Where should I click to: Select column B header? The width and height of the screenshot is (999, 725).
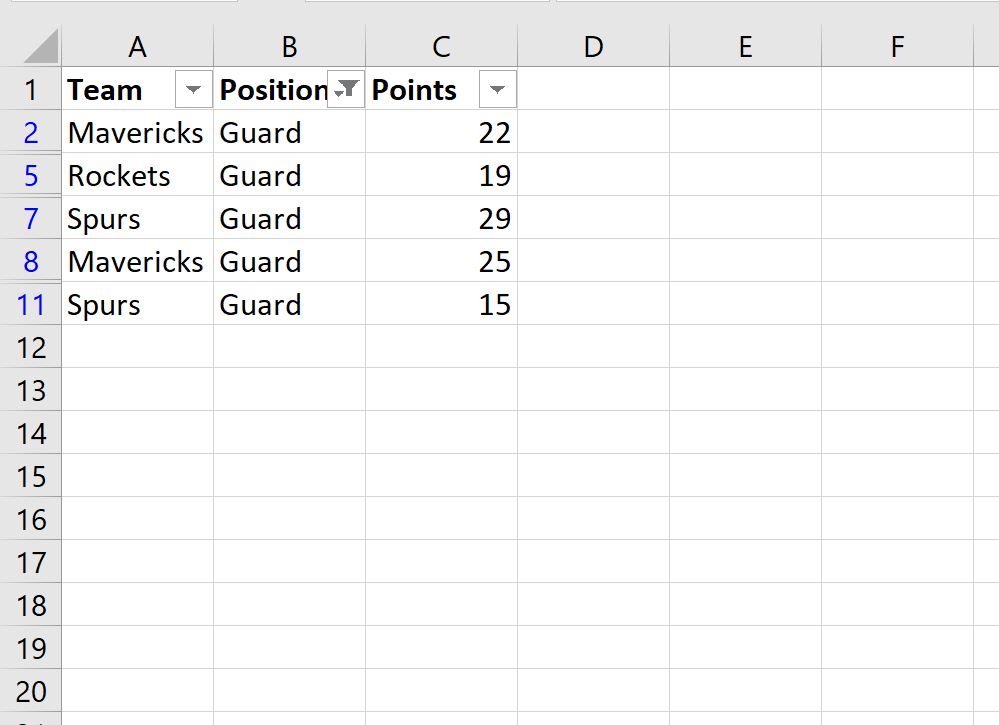click(289, 46)
